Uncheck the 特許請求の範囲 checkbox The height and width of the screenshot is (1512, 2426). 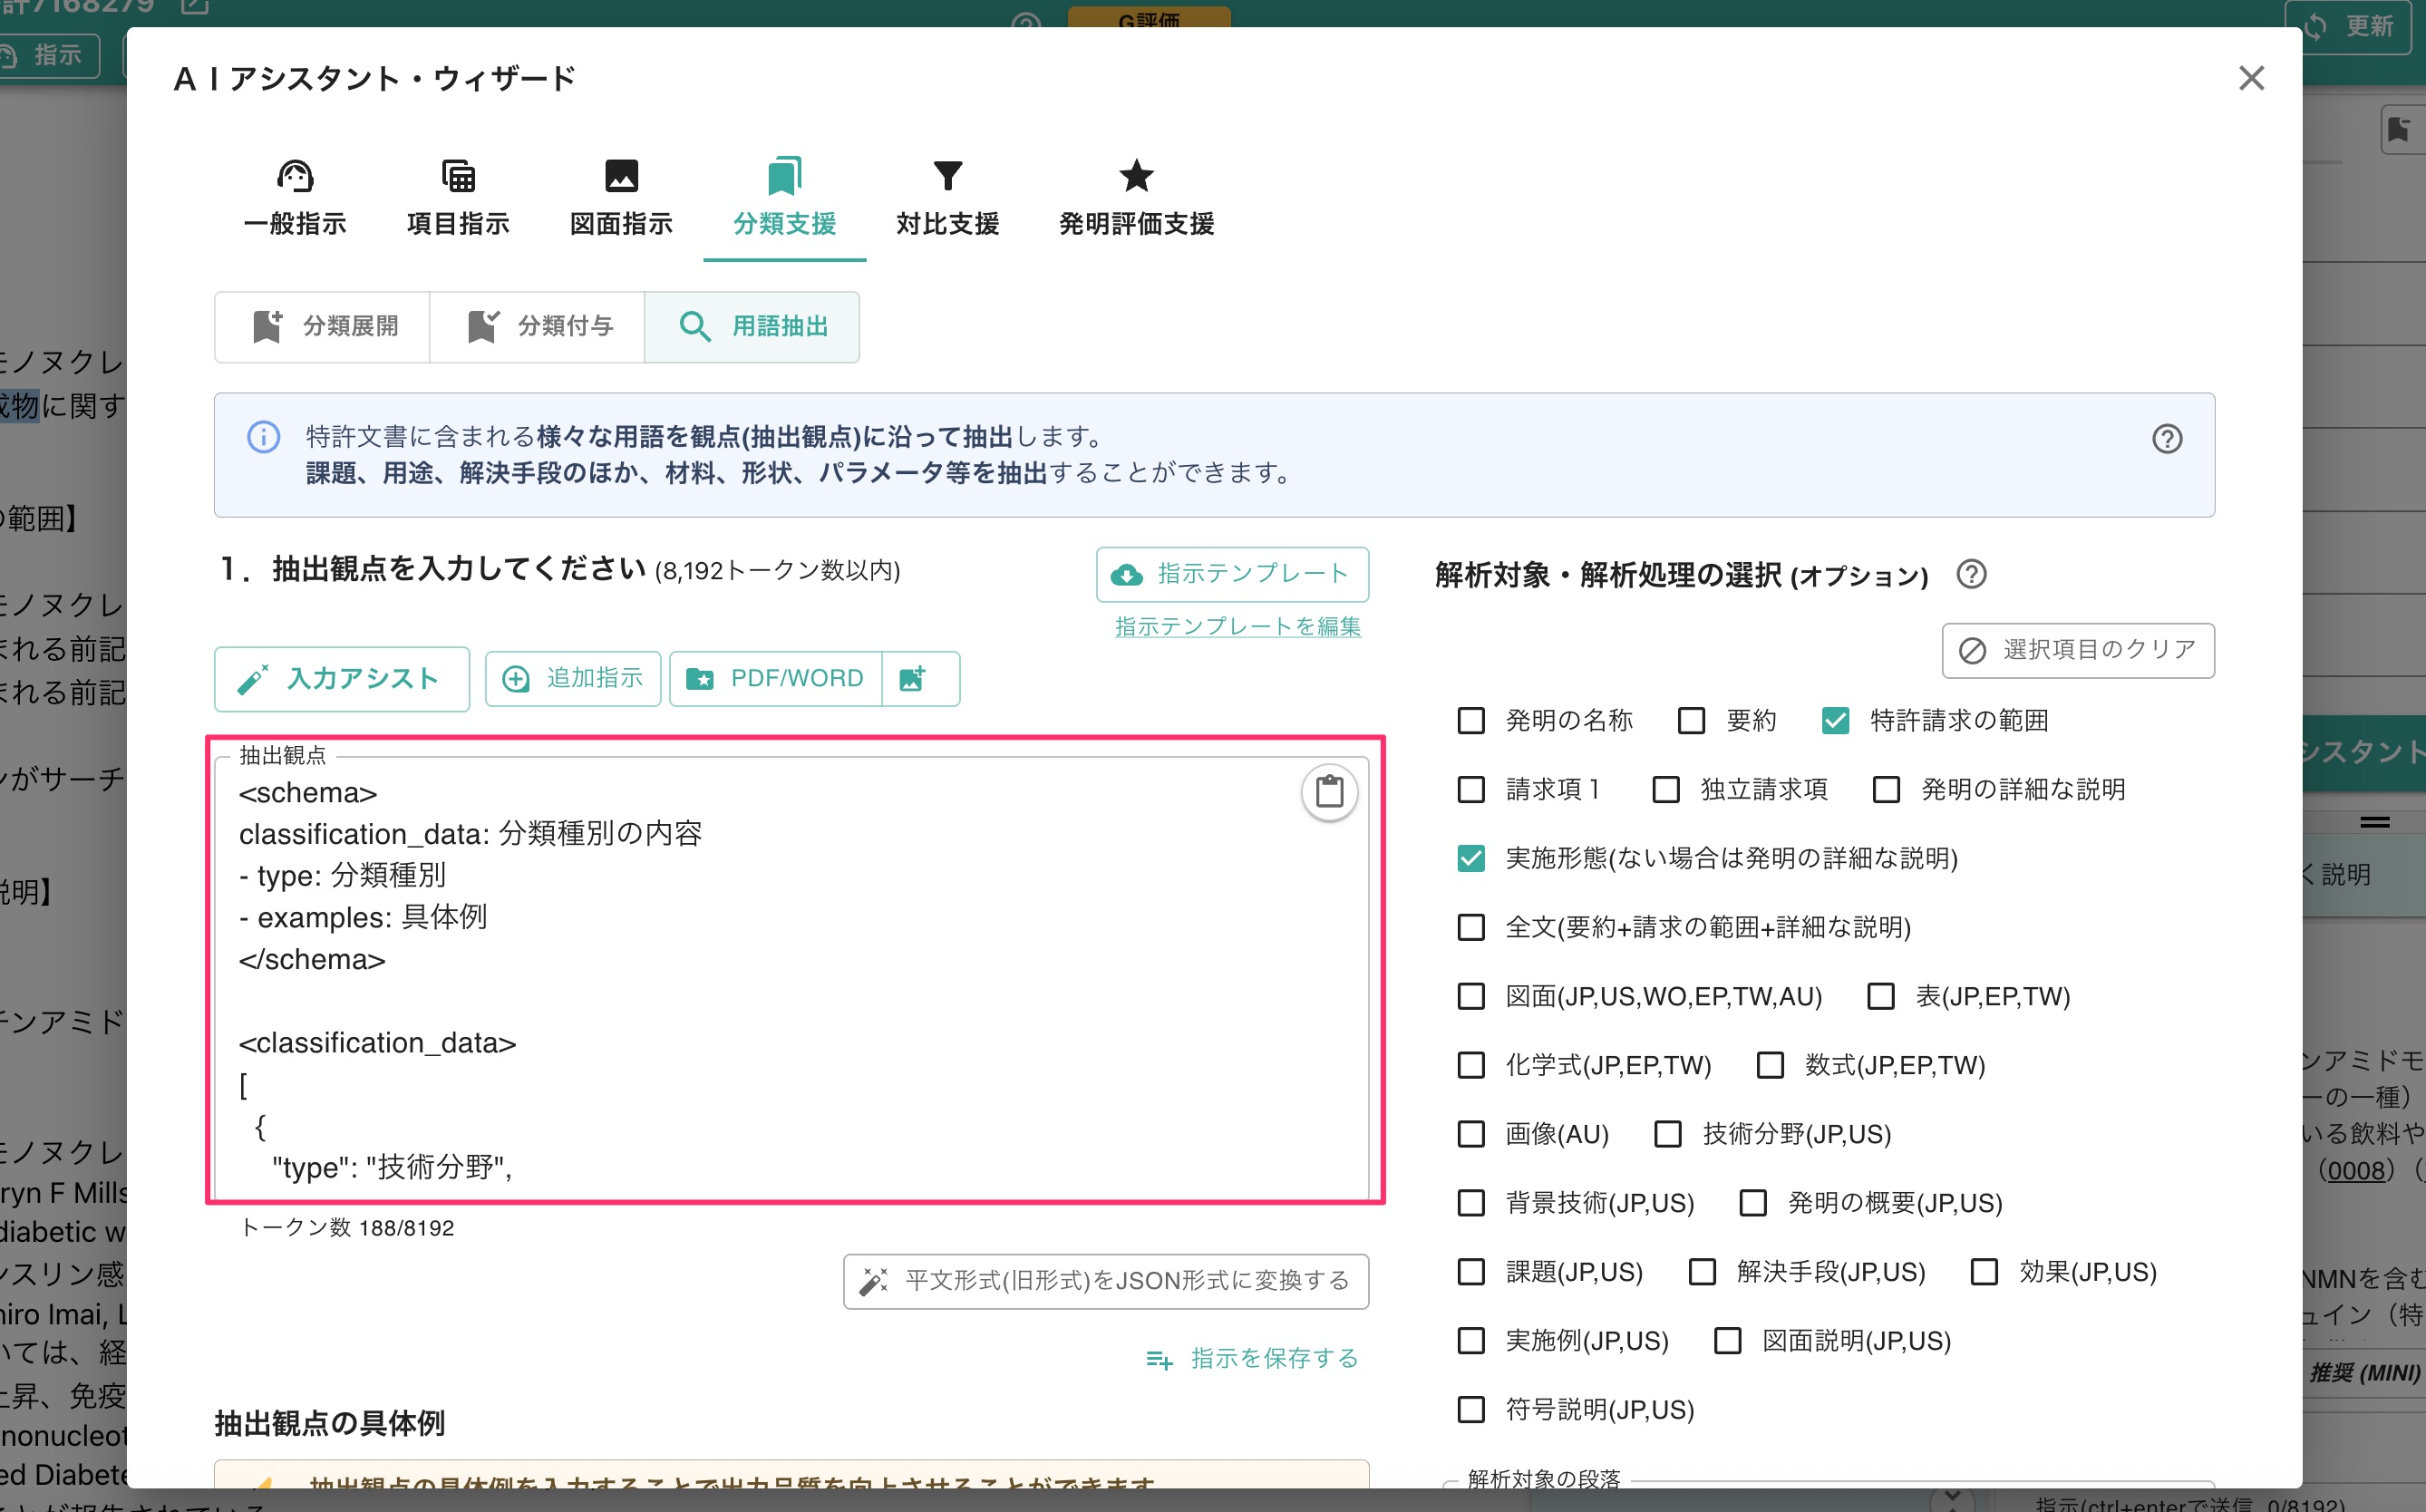(1835, 720)
